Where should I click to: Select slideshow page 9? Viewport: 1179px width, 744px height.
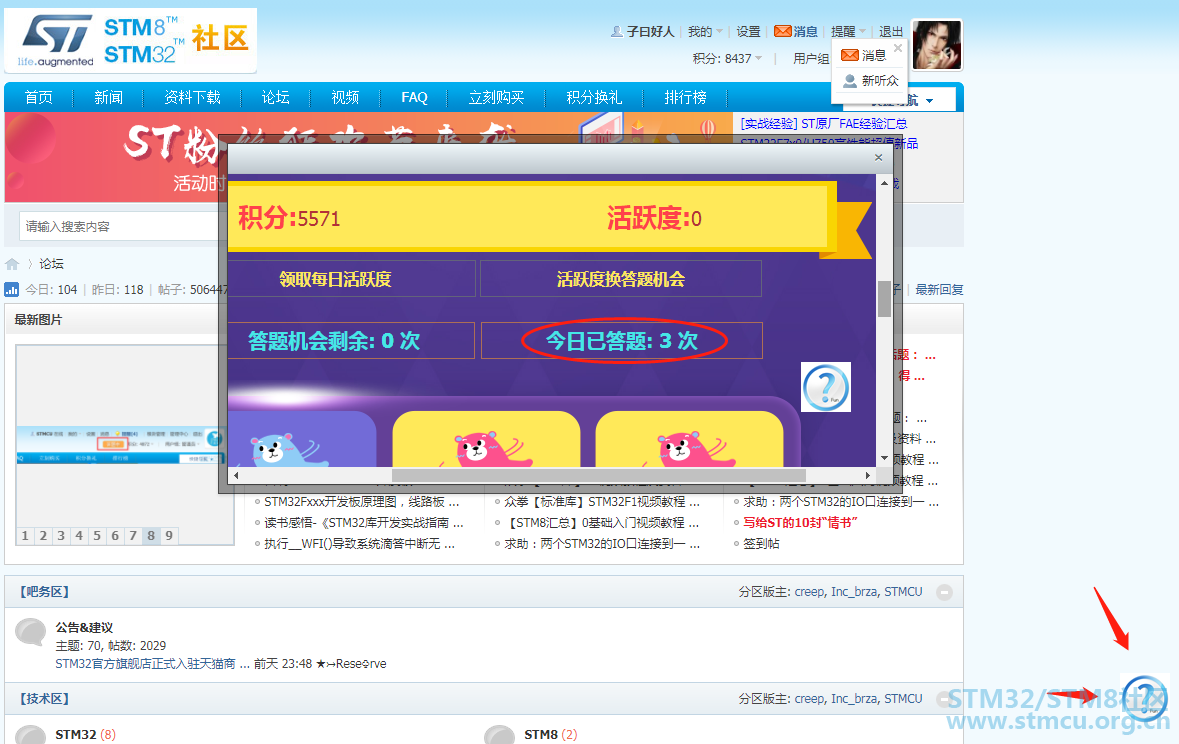[x=169, y=536]
